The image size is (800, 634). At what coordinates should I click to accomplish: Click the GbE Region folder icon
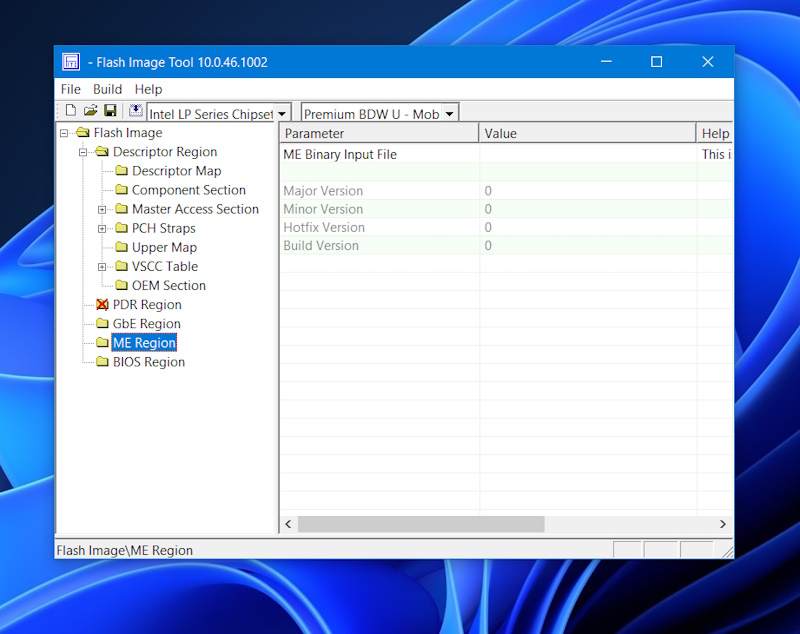point(102,323)
